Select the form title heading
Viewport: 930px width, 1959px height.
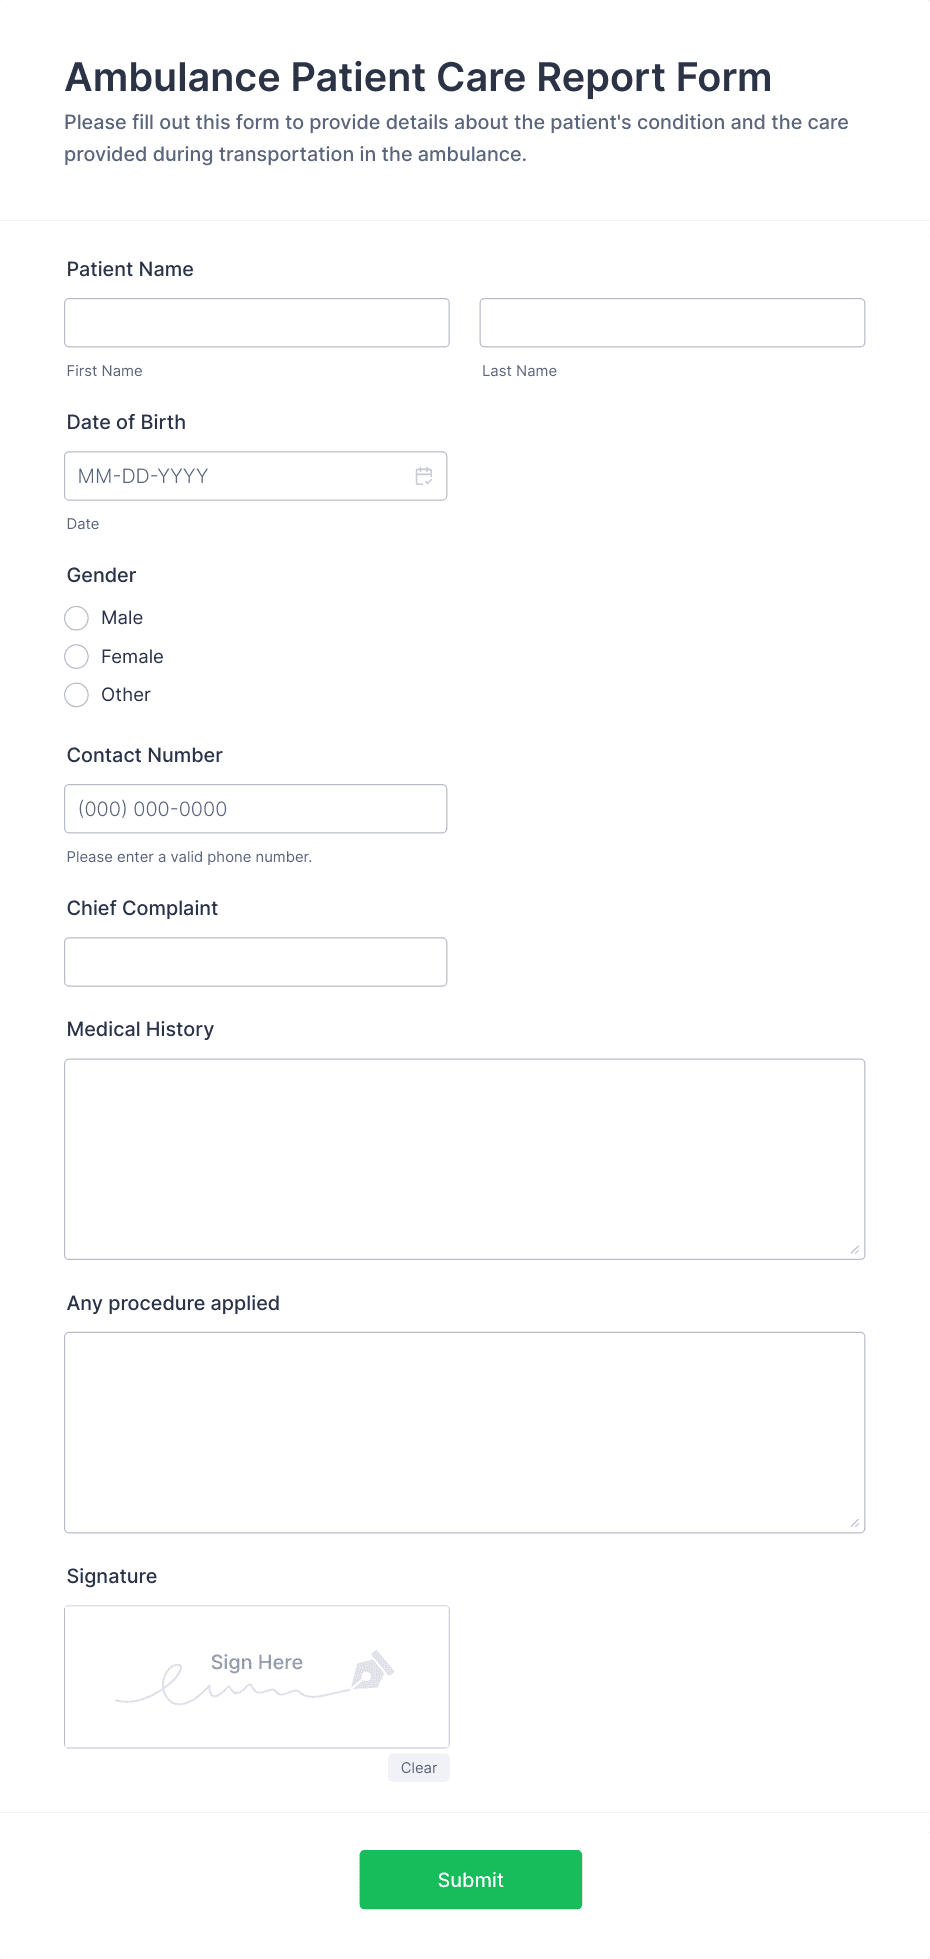[417, 77]
